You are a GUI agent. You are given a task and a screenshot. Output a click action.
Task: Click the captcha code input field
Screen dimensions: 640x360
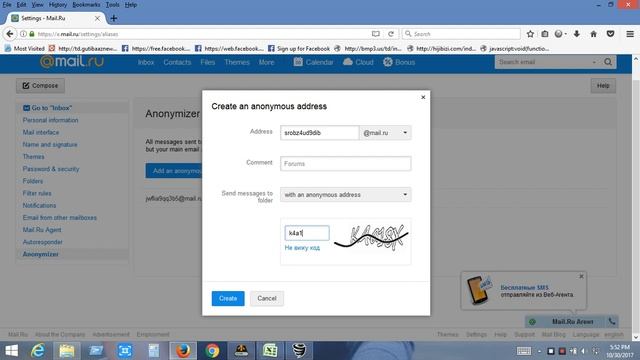[307, 233]
